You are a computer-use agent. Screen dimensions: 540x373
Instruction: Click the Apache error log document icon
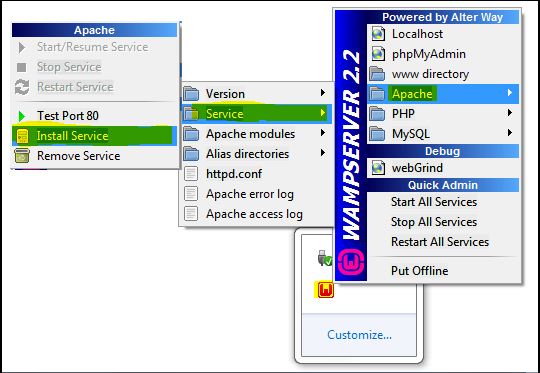[191, 194]
